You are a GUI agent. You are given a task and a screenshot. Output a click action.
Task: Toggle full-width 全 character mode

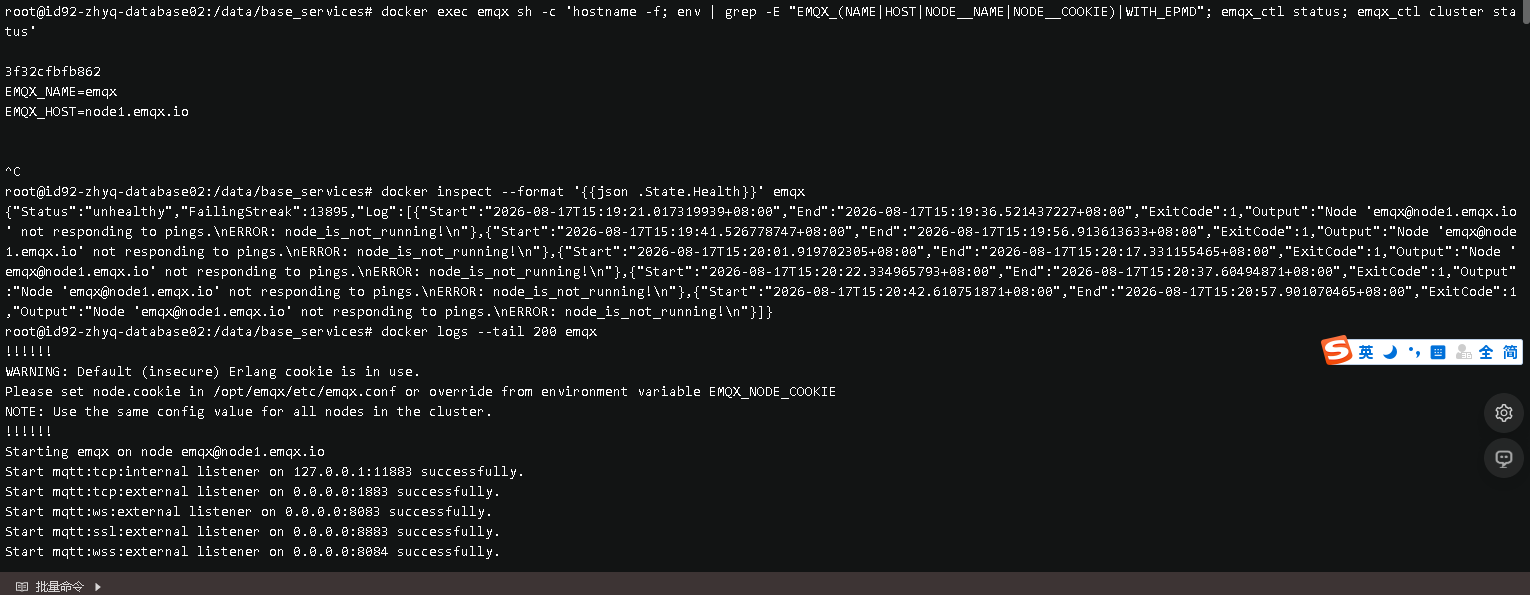click(1486, 352)
